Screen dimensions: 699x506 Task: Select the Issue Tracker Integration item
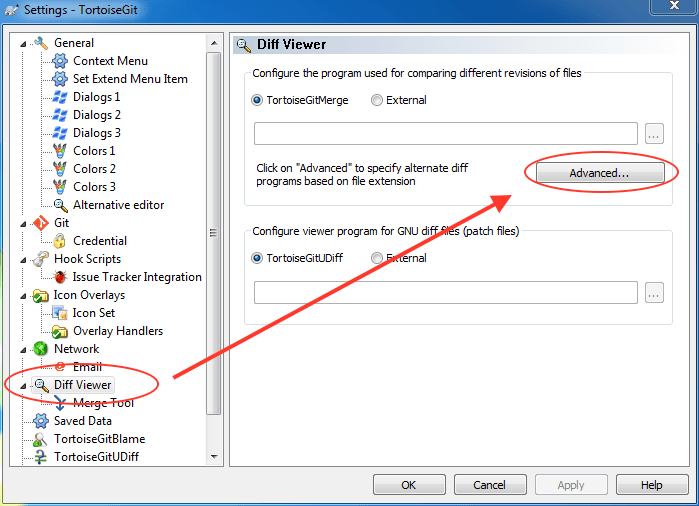click(137, 277)
